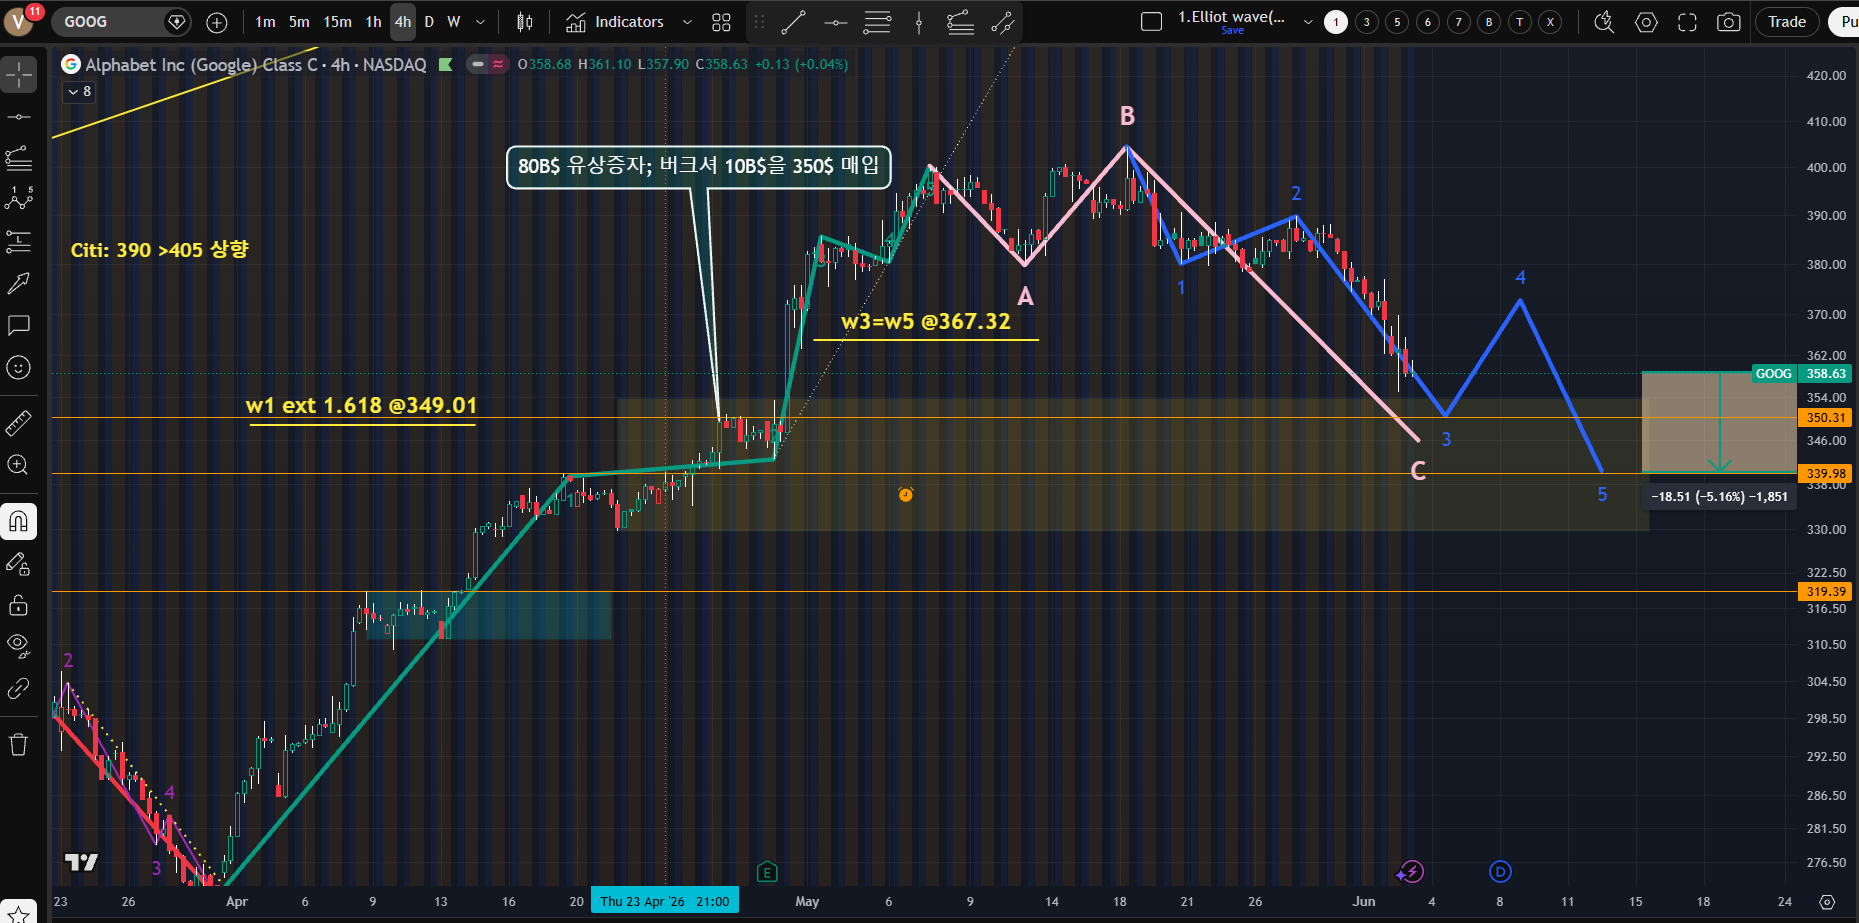Switch to 1m timeframe
This screenshot has height=923, width=1859.
(x=265, y=22)
